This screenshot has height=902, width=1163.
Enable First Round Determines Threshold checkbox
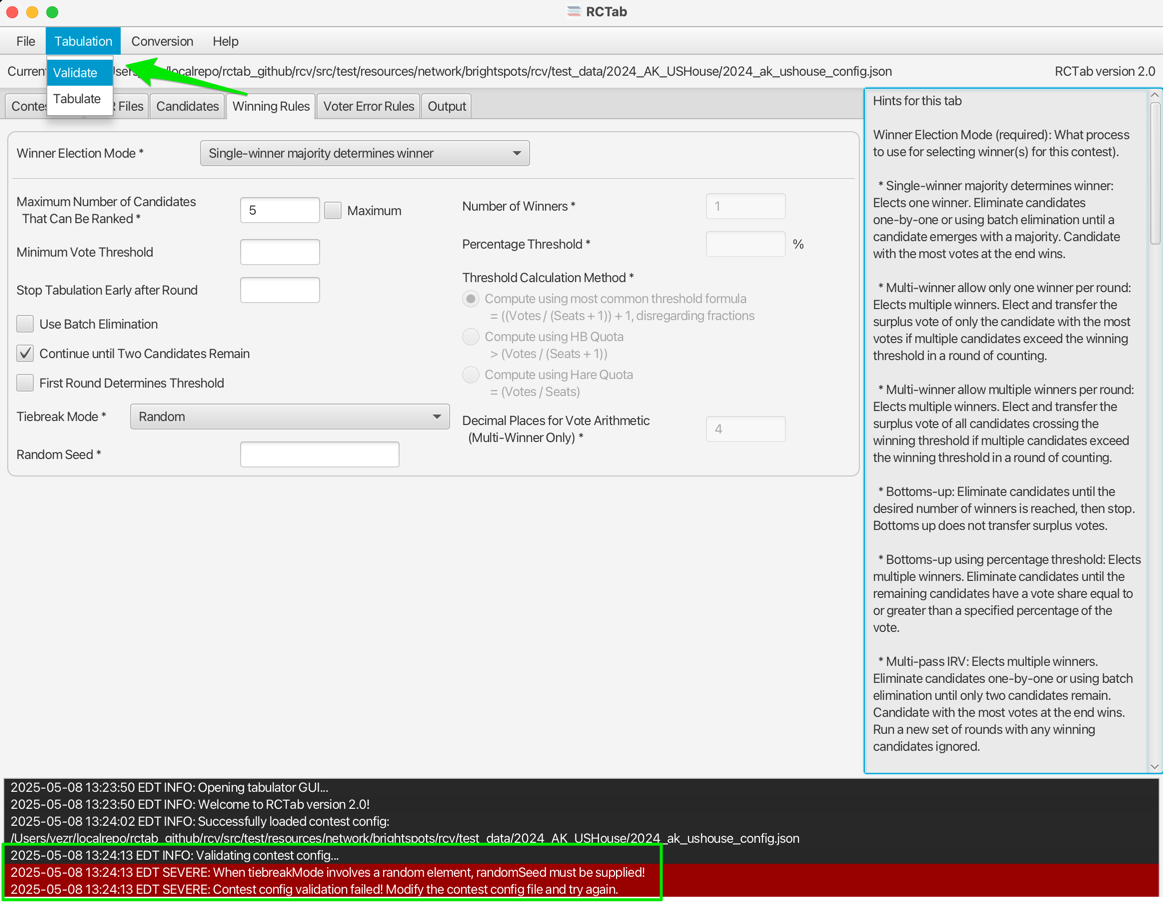[x=25, y=383]
